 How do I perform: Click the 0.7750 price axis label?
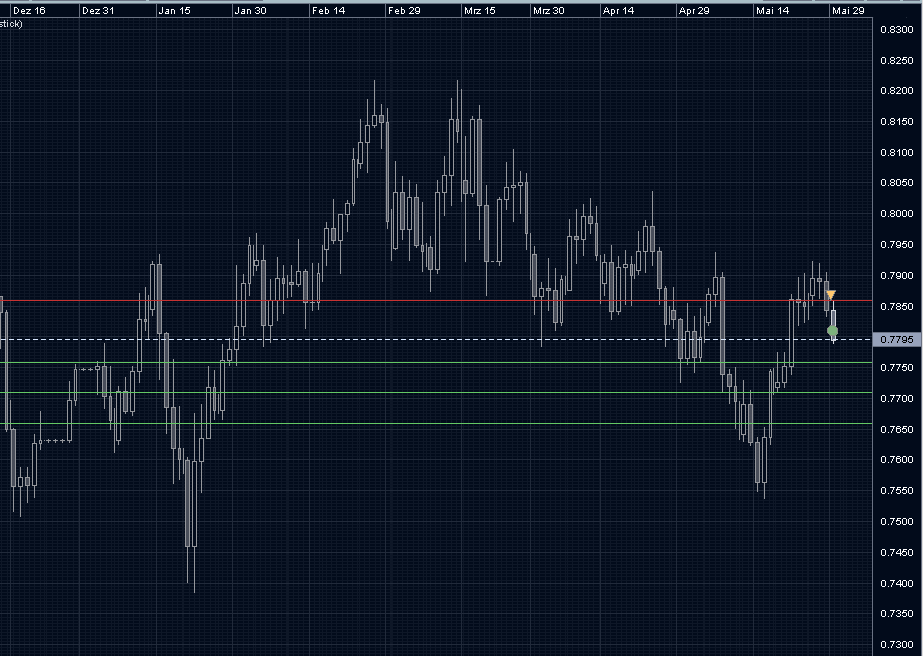897,367
